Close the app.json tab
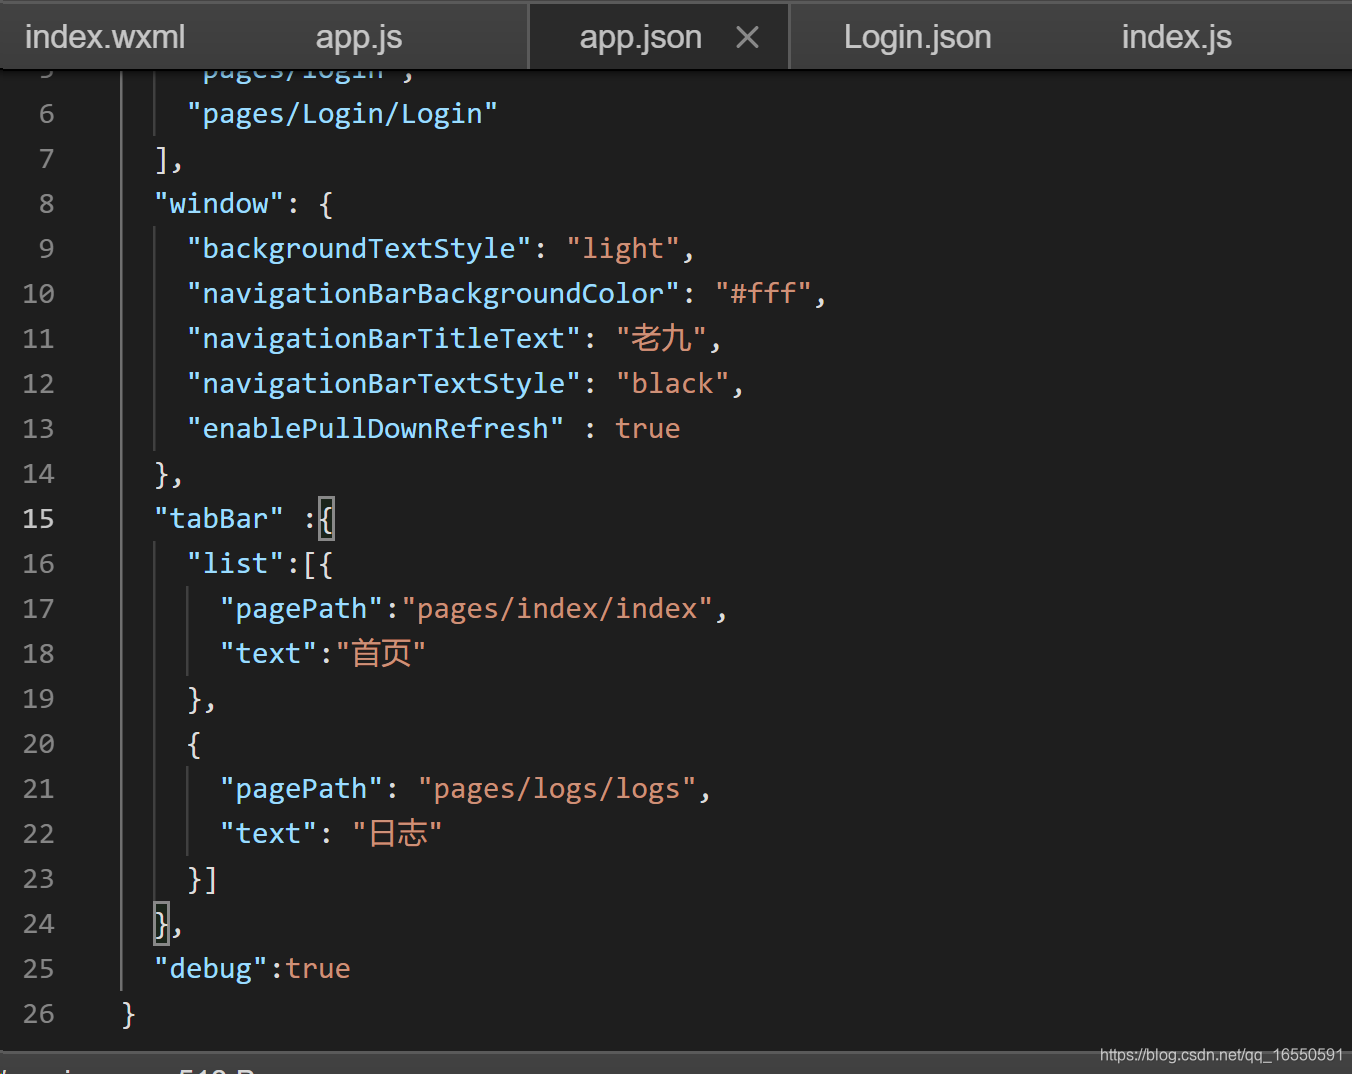The image size is (1352, 1074). 747,37
